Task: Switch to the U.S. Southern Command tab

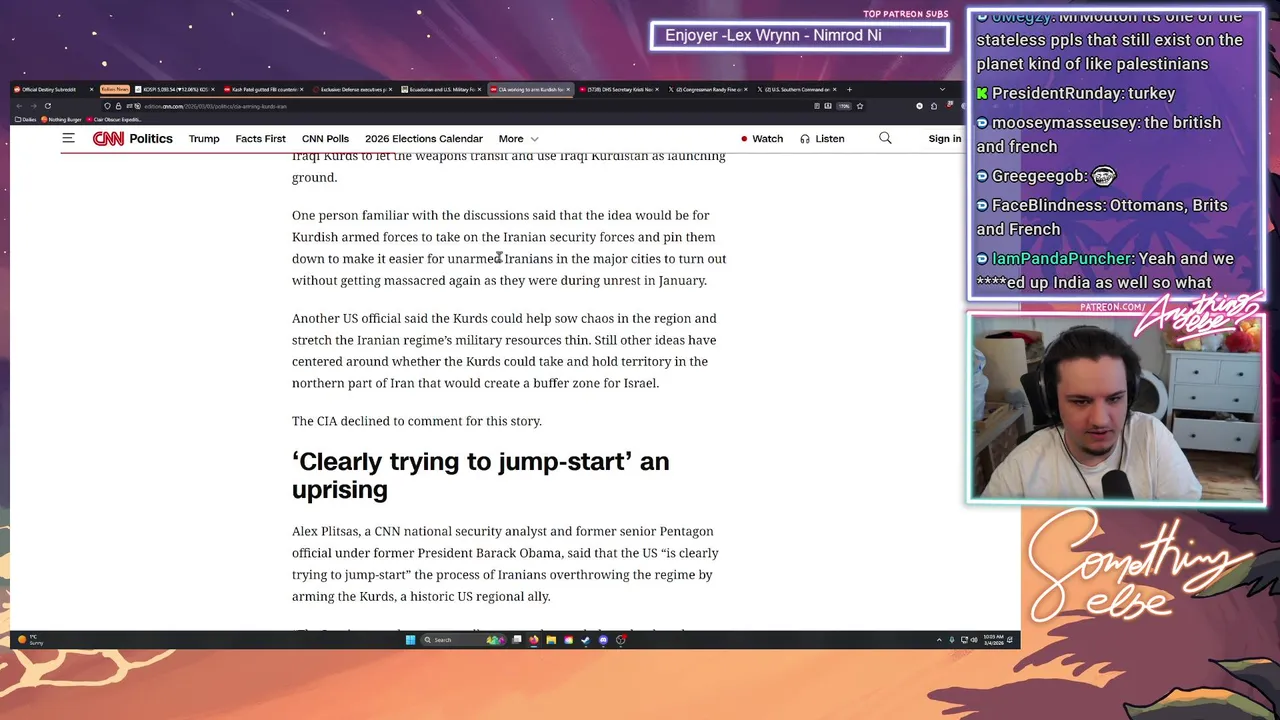Action: [798, 90]
